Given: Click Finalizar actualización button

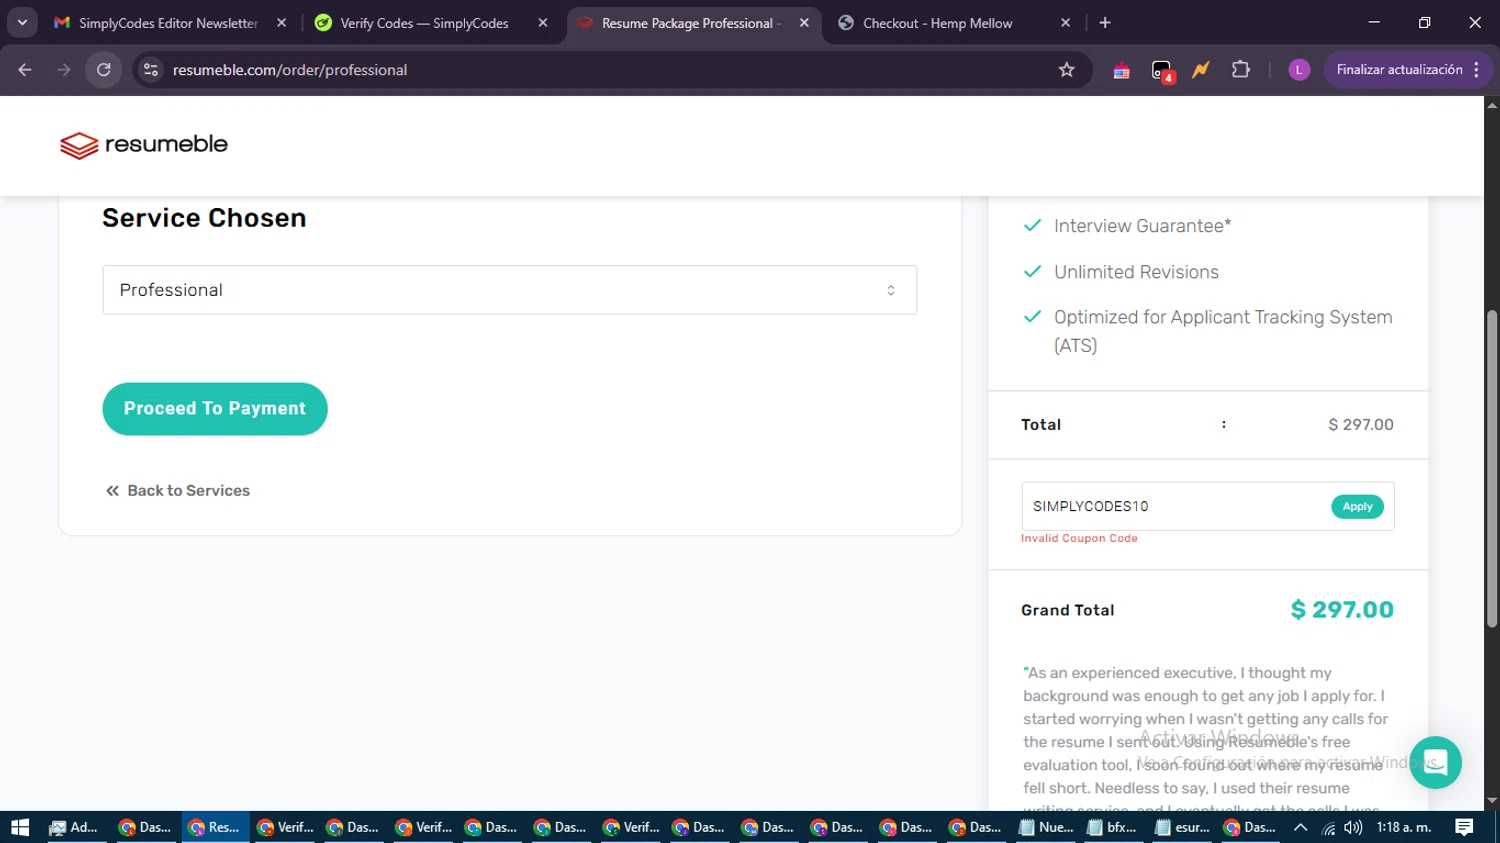Looking at the screenshot, I should tap(1399, 70).
